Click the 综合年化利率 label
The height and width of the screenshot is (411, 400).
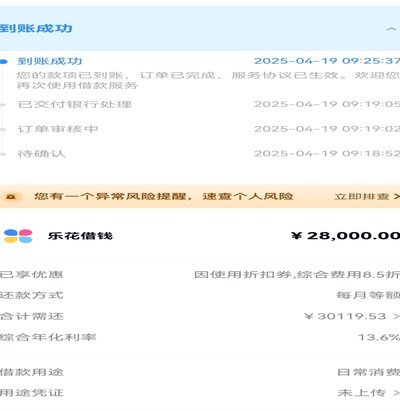pyautogui.click(x=48, y=337)
